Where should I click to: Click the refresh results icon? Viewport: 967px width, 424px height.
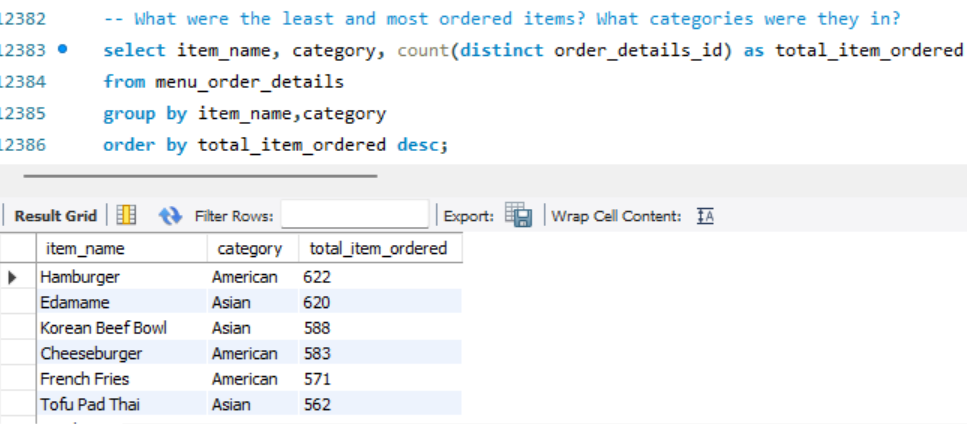point(170,216)
